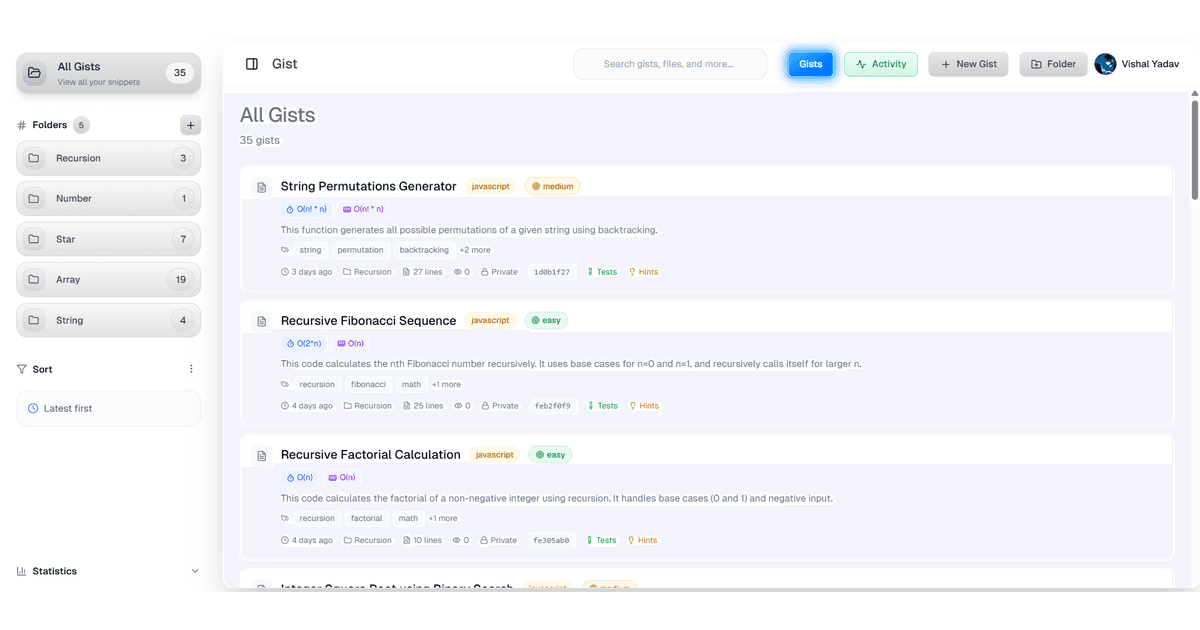The image size is (1200, 630).
Task: Click the Array folder icon
Action: (34, 280)
